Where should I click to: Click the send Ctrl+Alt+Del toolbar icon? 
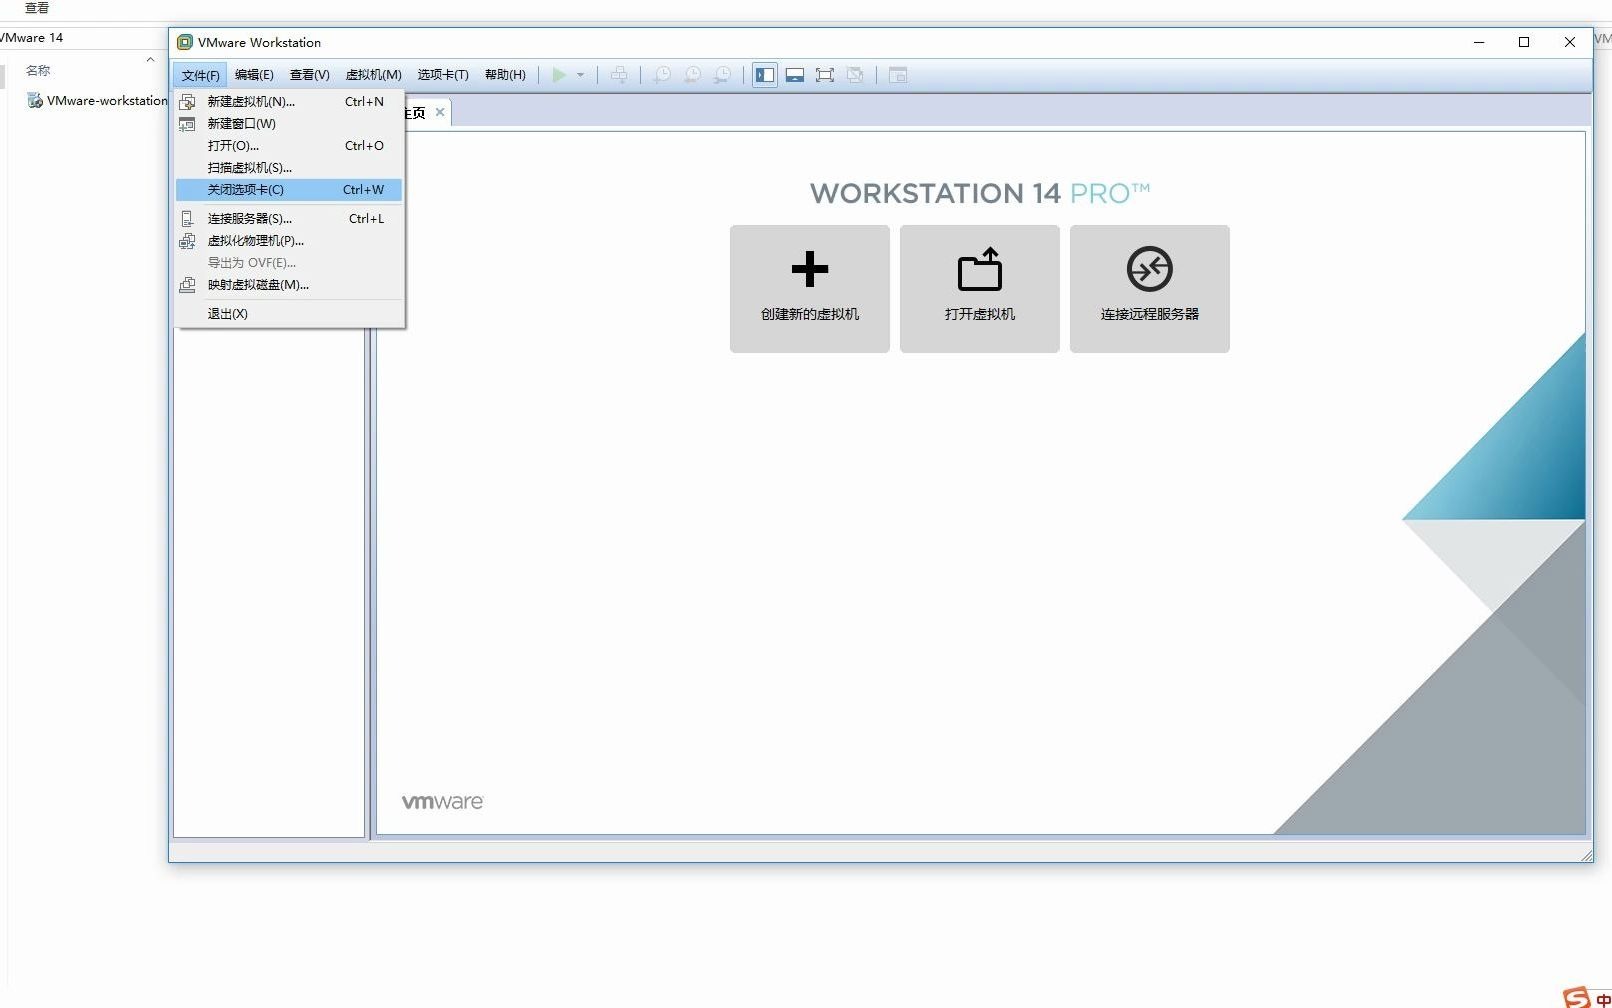[x=619, y=75]
